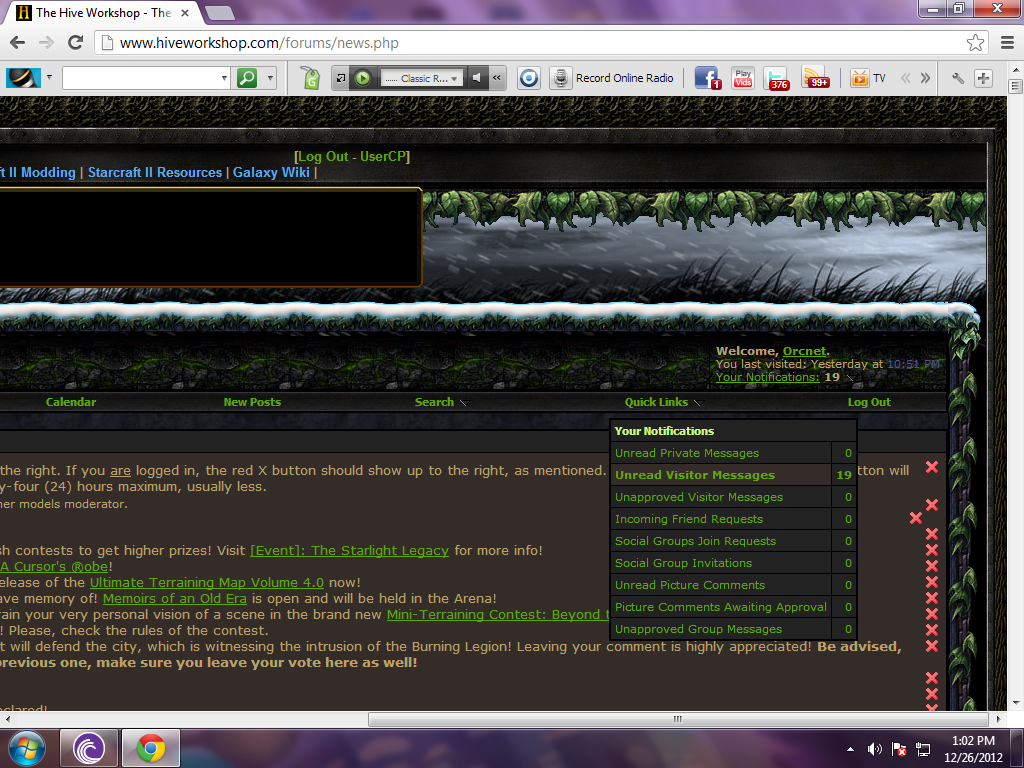This screenshot has width=1024, height=768.
Task: Open toolbar options wrench icon
Action: pos(958,78)
